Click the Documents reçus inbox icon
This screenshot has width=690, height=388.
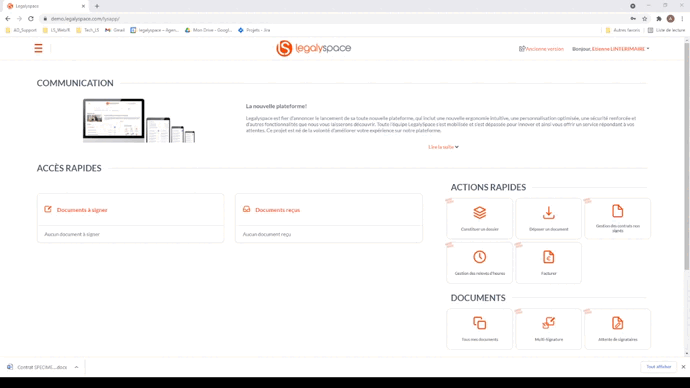(x=246, y=209)
